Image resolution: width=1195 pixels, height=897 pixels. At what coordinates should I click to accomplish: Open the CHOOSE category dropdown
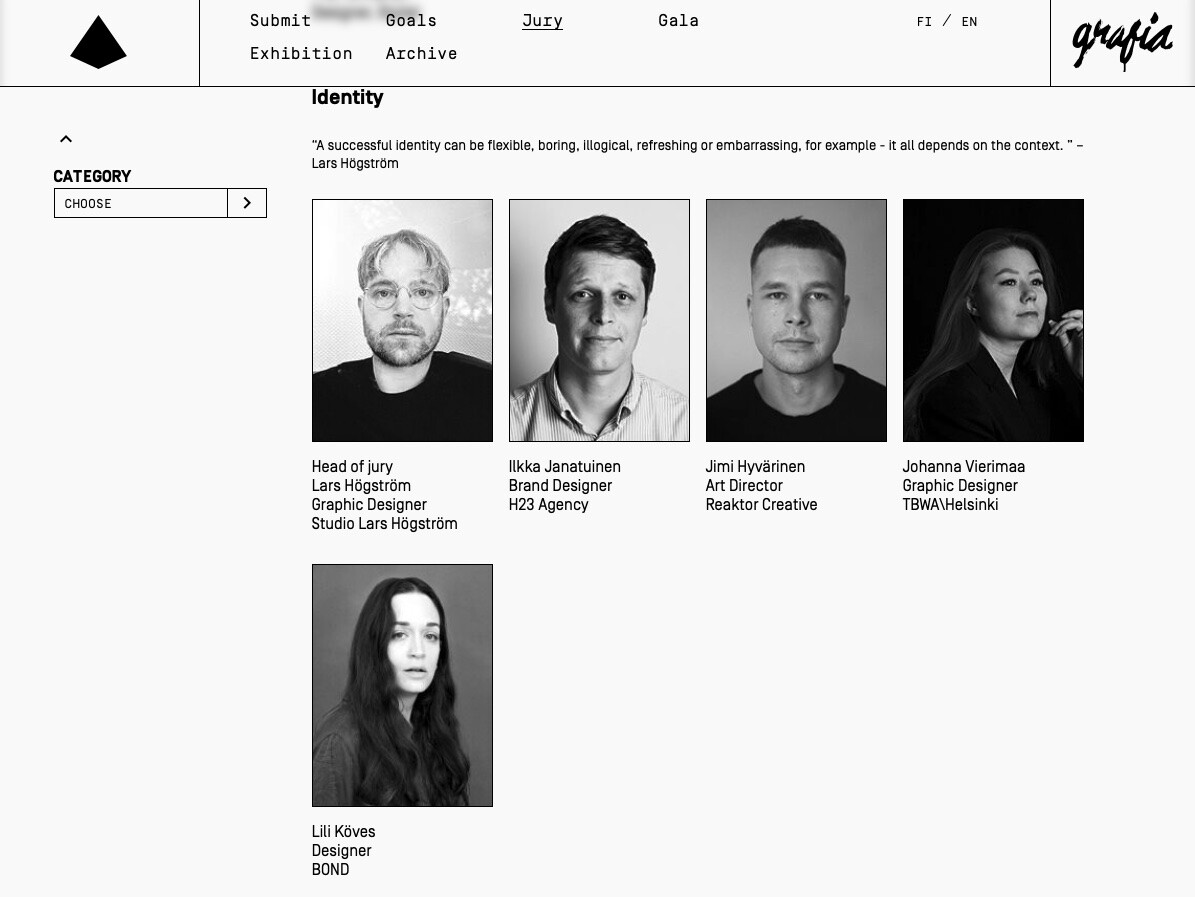point(141,203)
